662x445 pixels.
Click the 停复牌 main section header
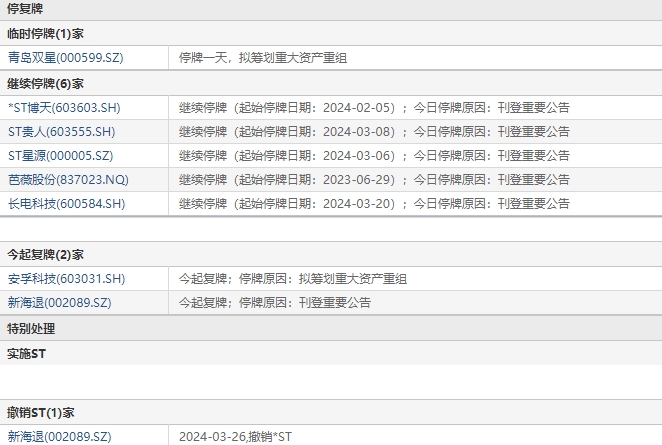coord(25,8)
